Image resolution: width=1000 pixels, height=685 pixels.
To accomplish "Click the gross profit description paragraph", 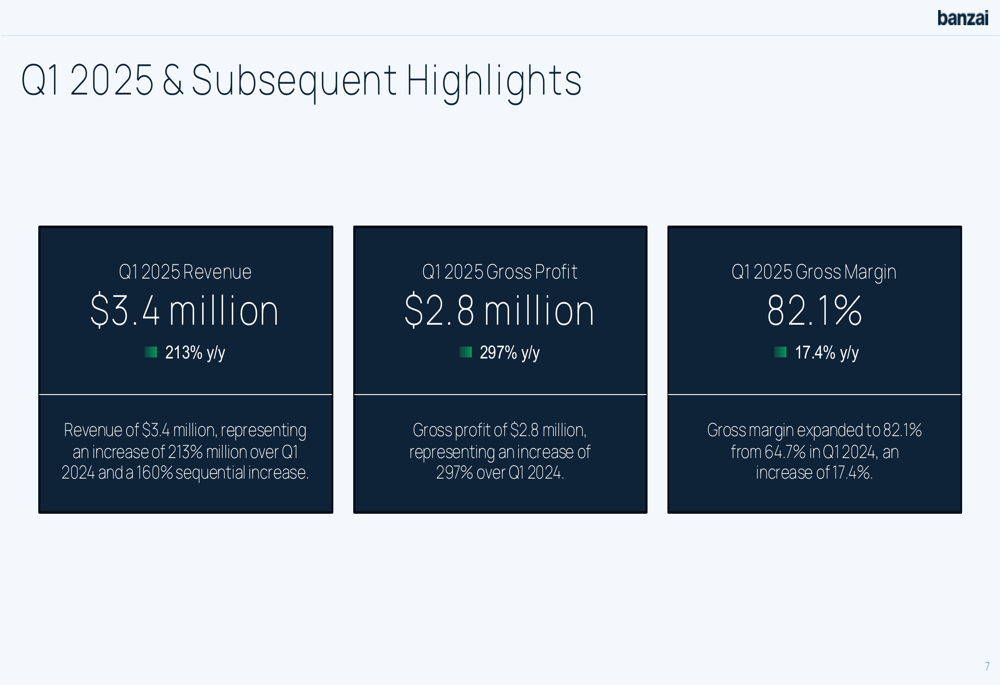I will click(x=499, y=452).
